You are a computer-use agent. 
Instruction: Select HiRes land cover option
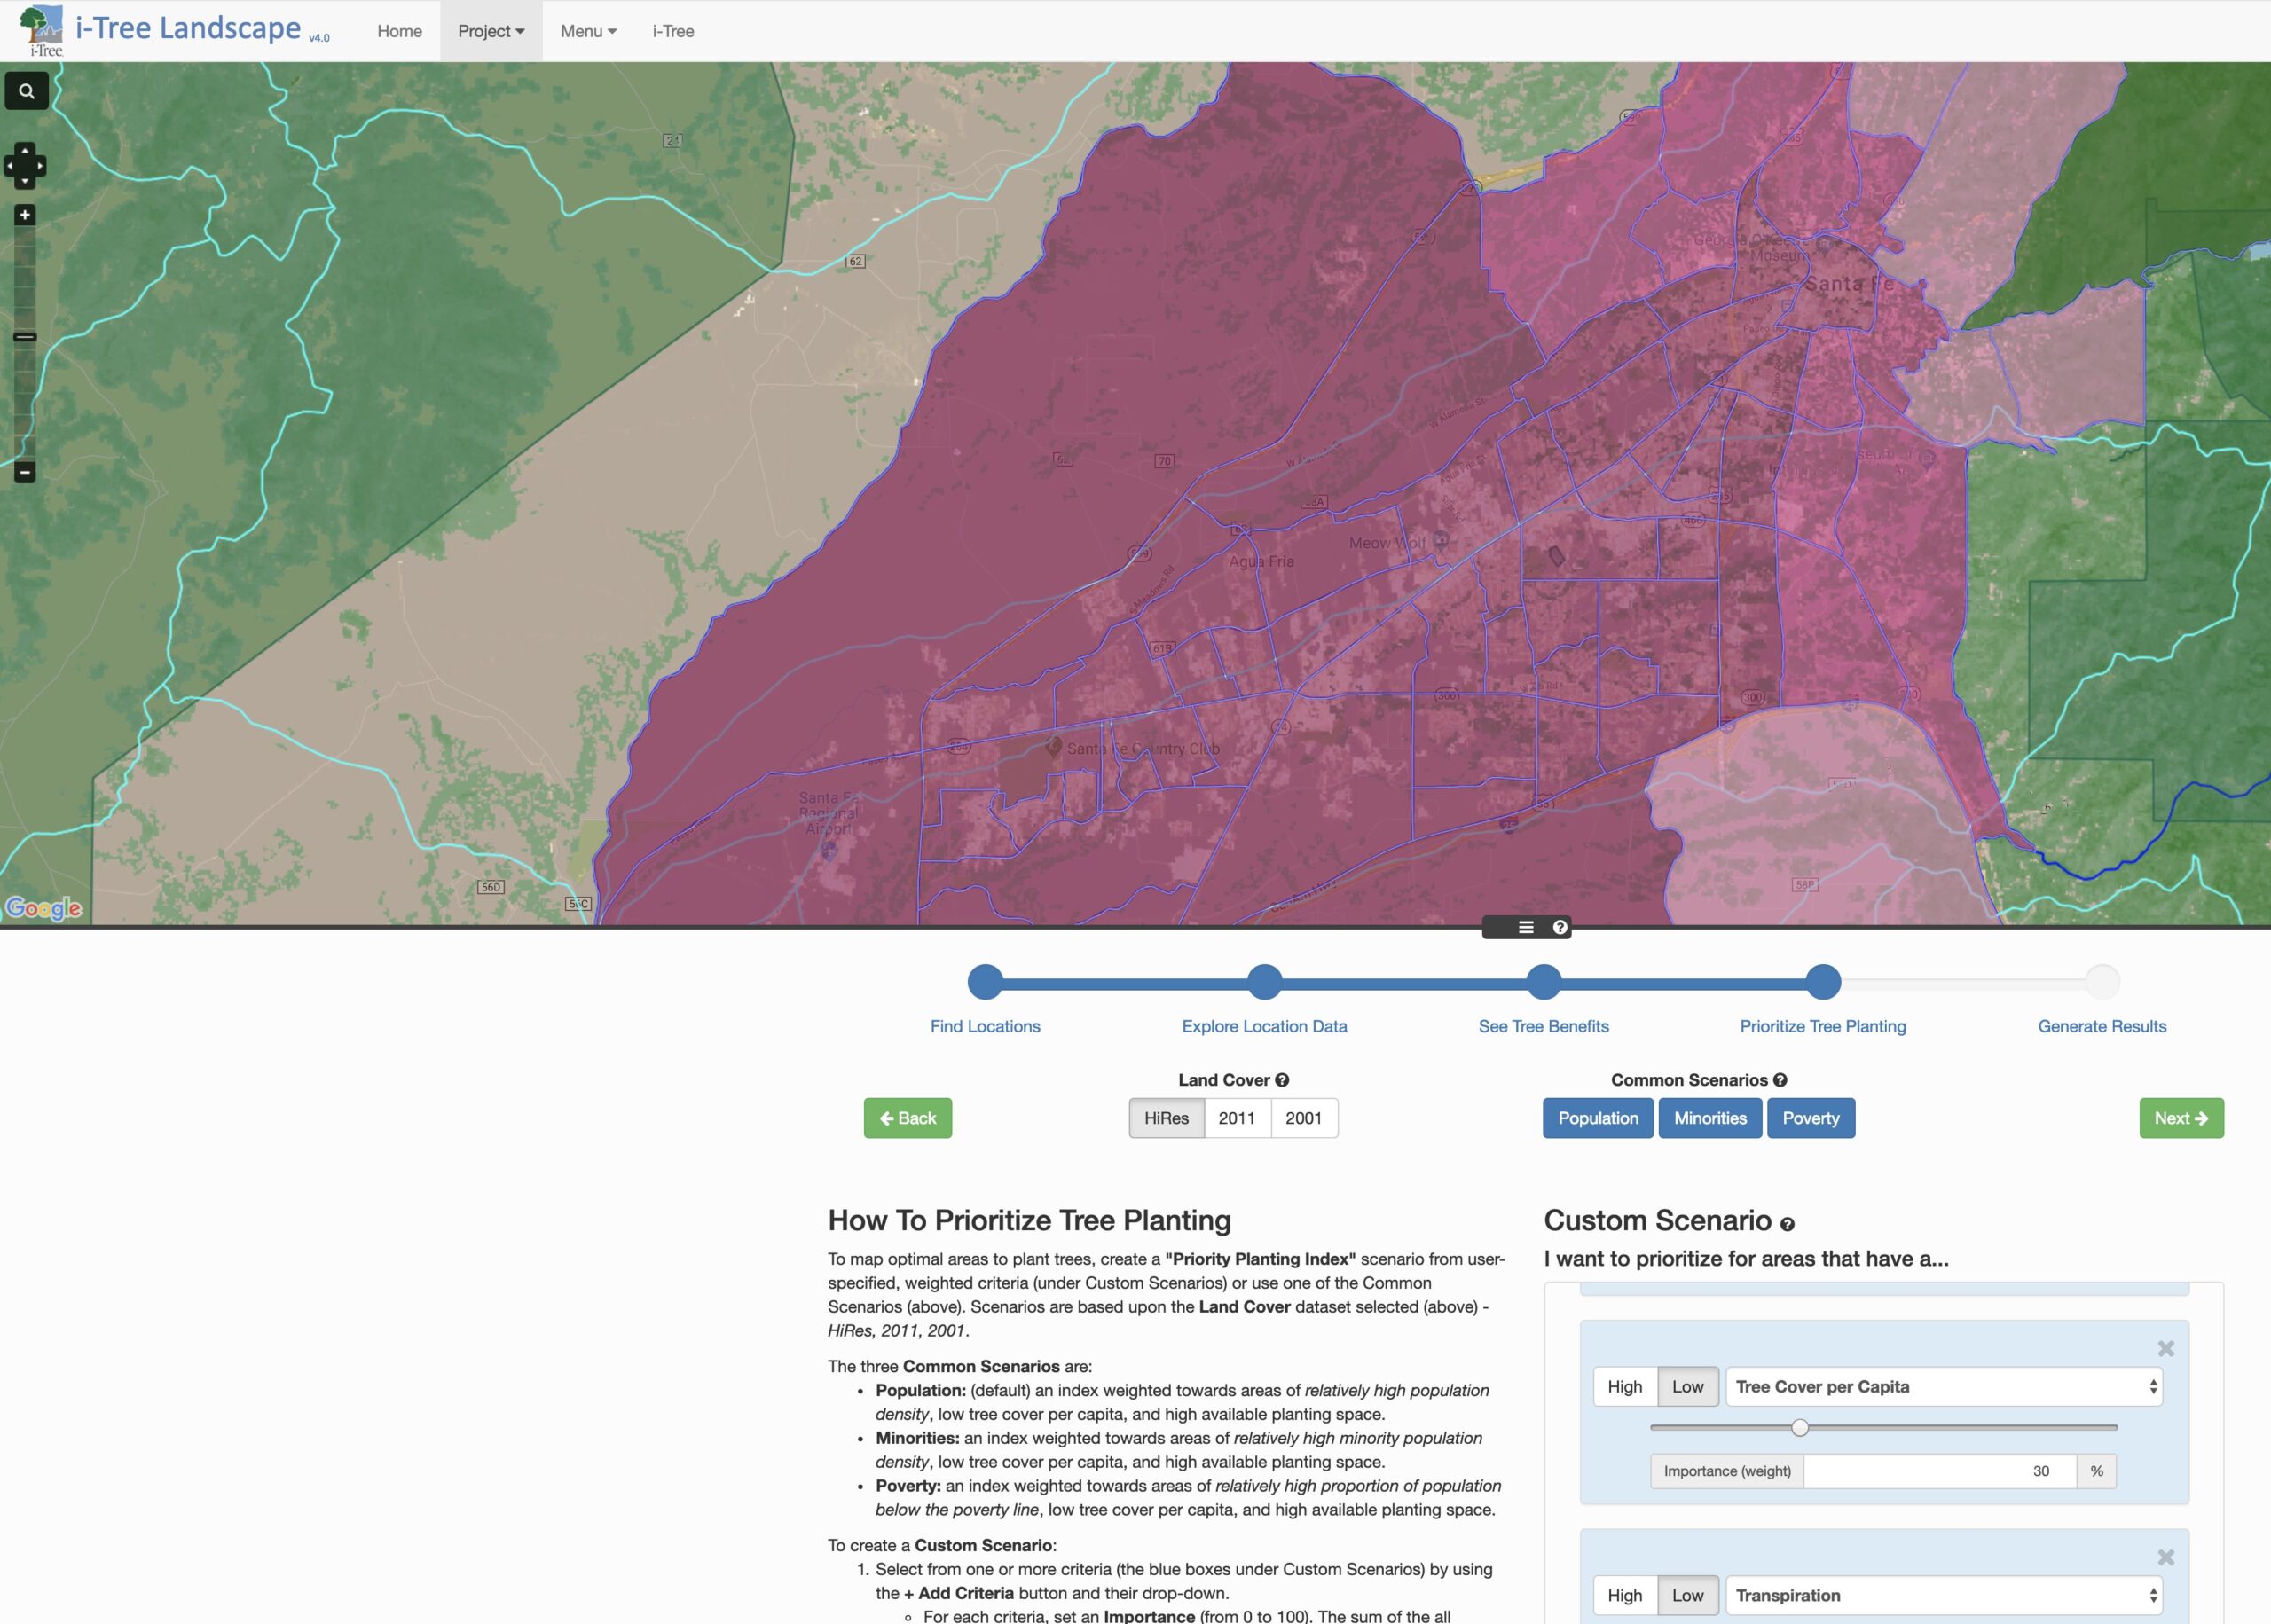[1166, 1118]
